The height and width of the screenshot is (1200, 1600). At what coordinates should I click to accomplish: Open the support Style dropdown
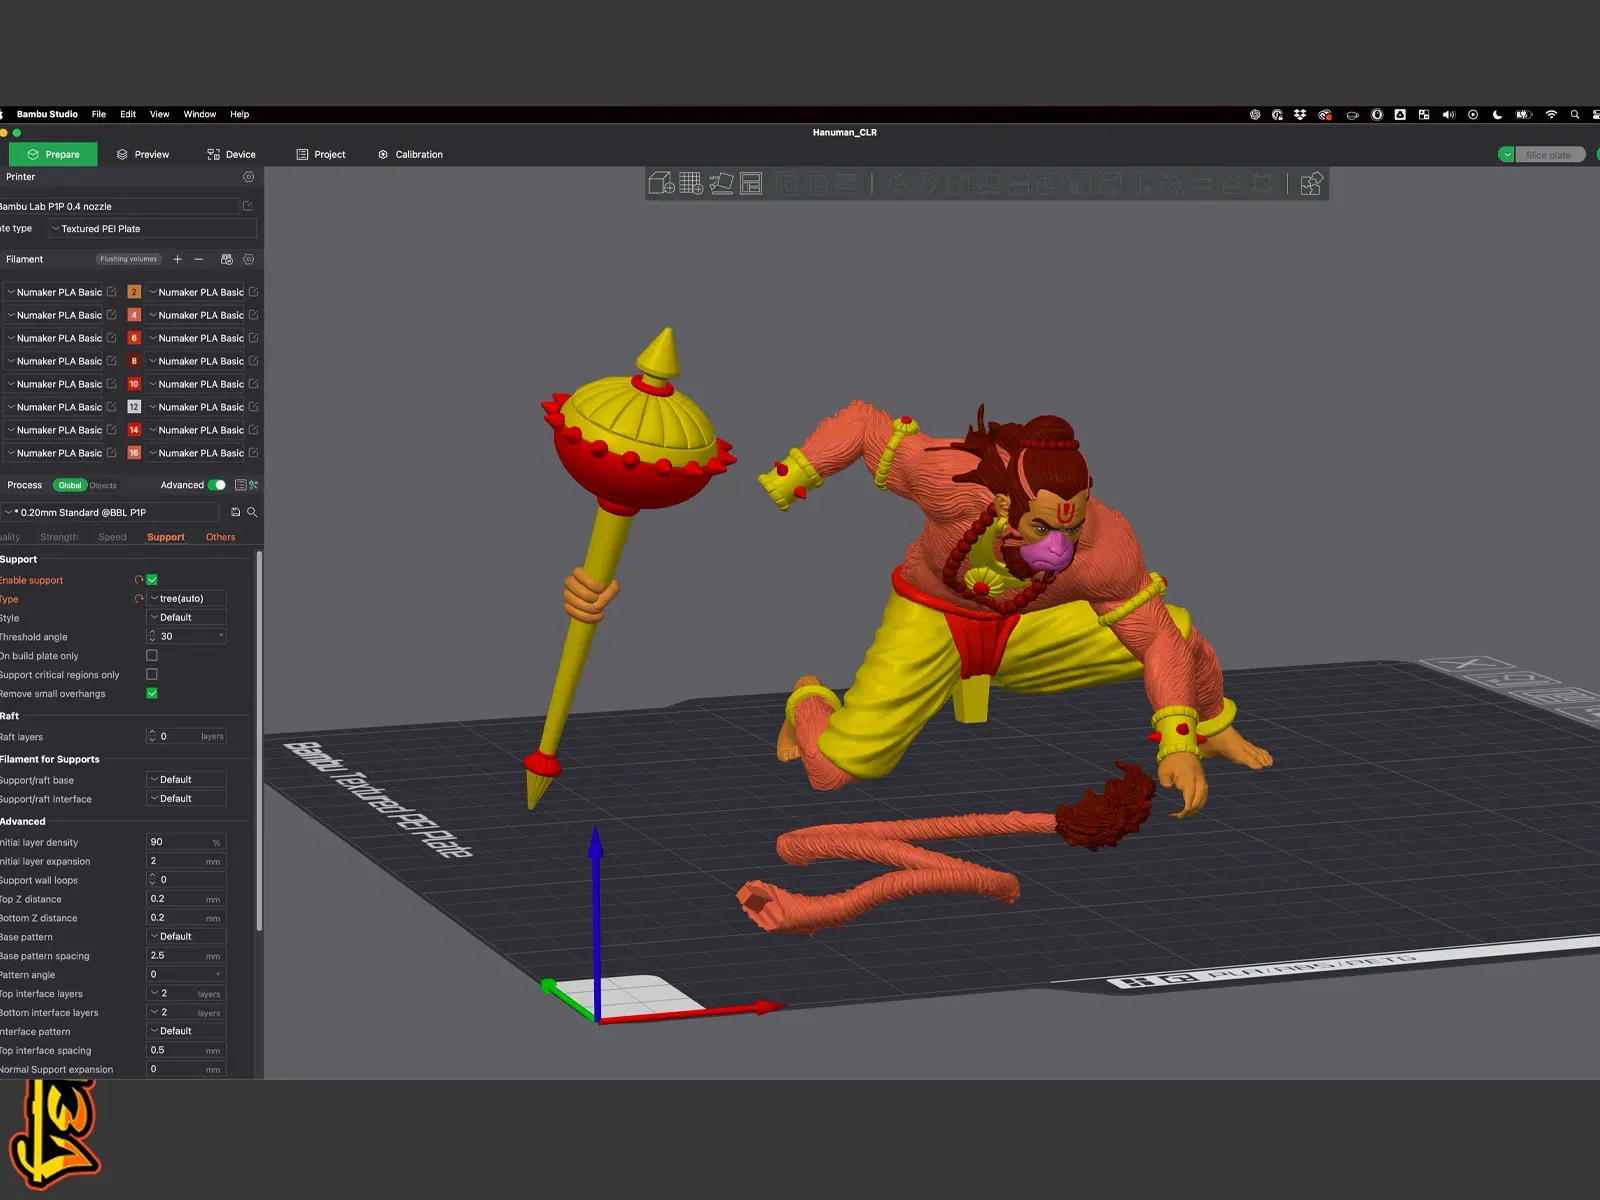coord(186,617)
